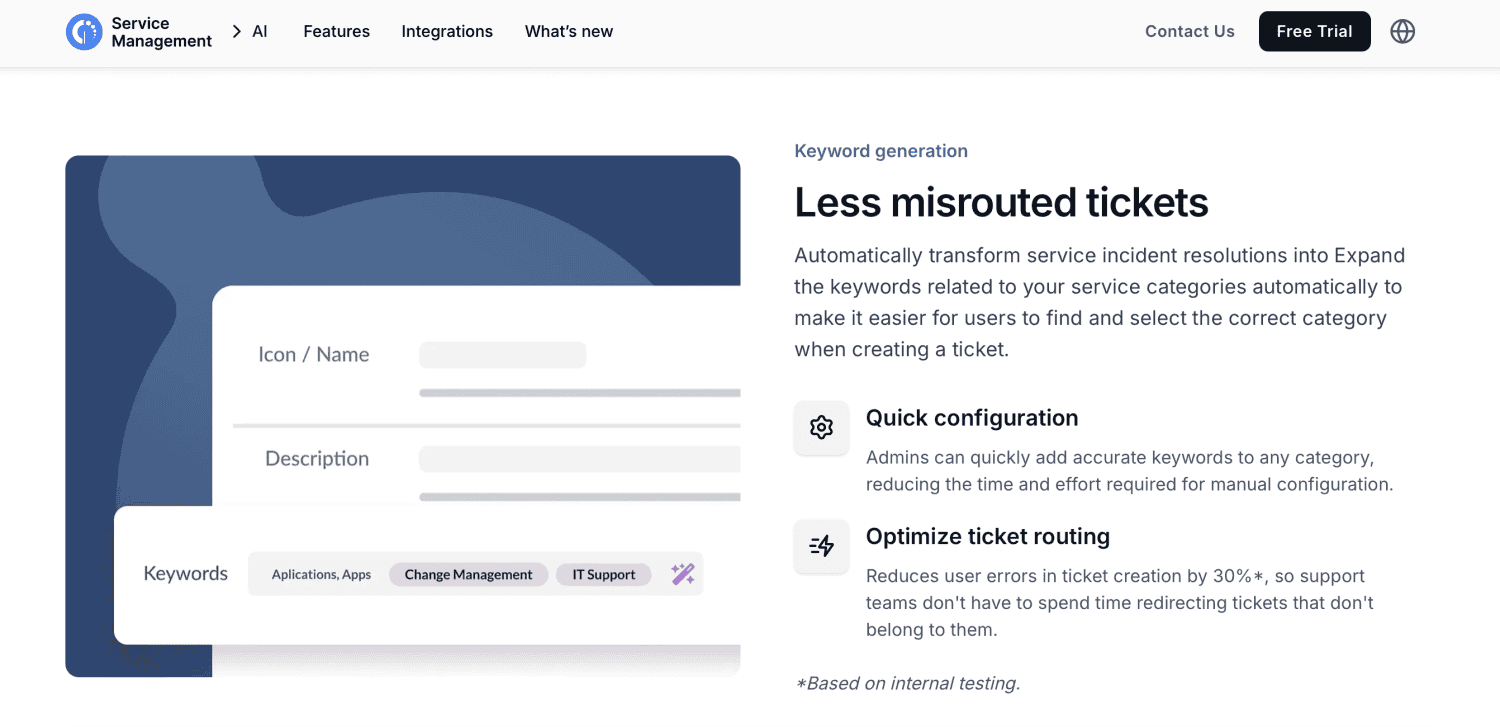
Task: Go to the Integrations menu
Action: pos(447,32)
